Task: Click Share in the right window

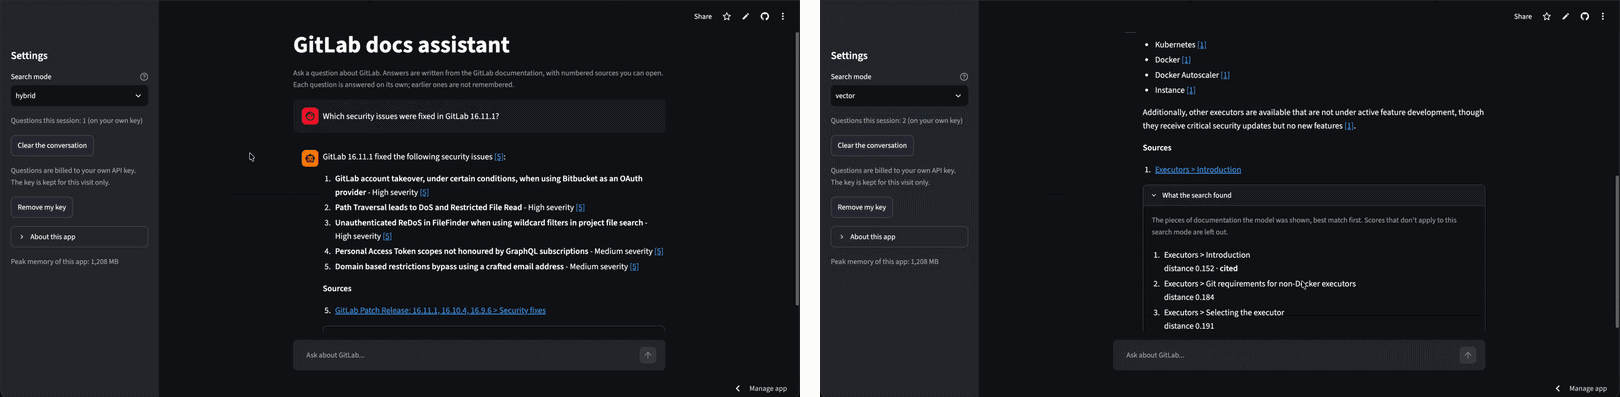Action: pyautogui.click(x=1523, y=16)
